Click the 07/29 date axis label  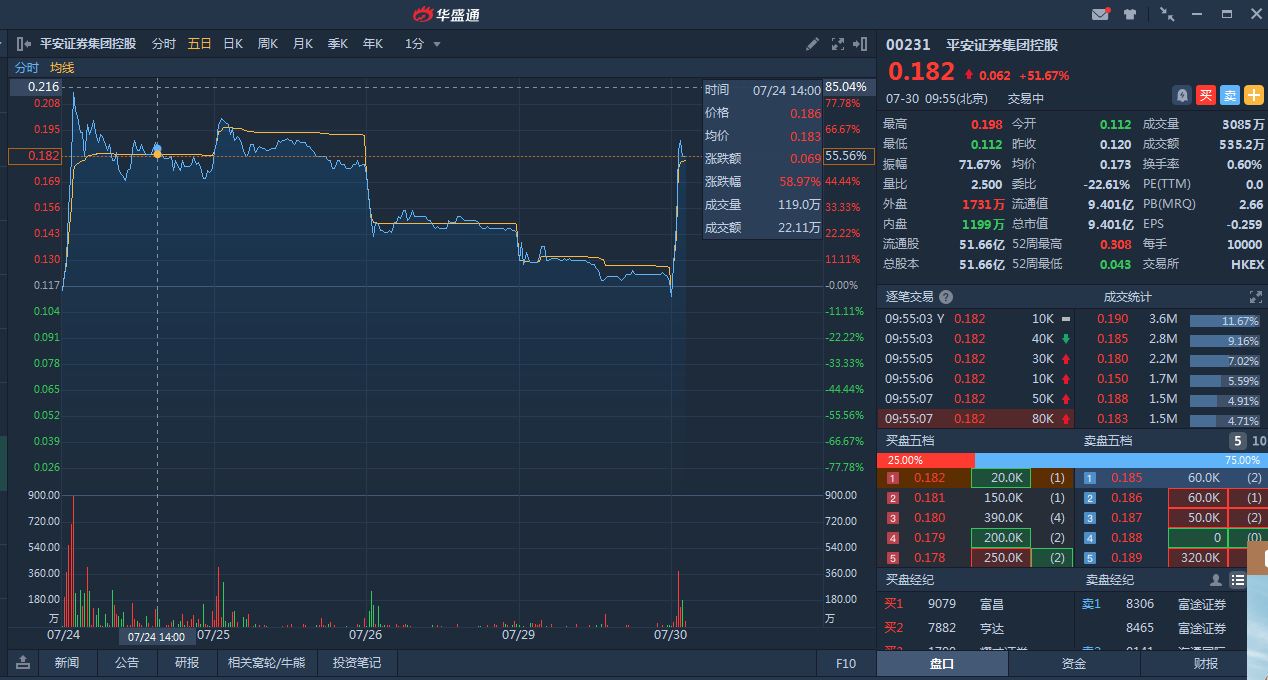click(x=518, y=635)
